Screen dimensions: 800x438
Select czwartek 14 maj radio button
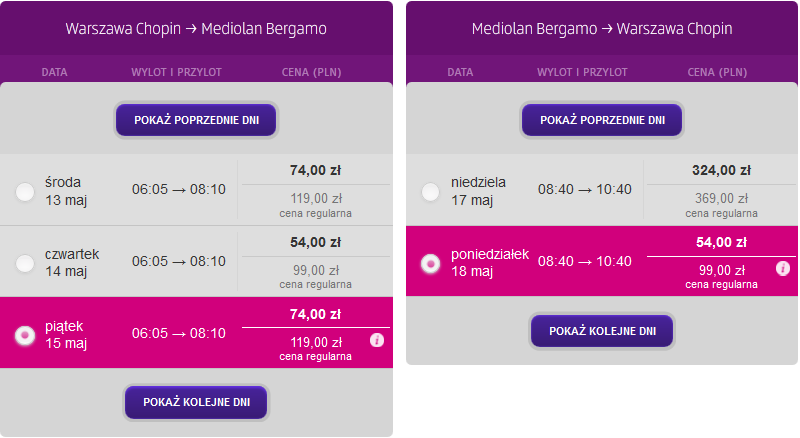point(25,263)
